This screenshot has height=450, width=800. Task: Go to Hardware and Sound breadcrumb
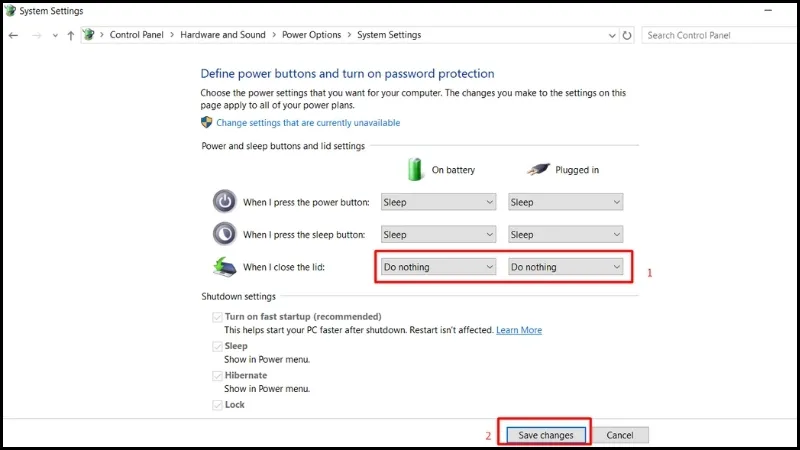click(x=223, y=35)
